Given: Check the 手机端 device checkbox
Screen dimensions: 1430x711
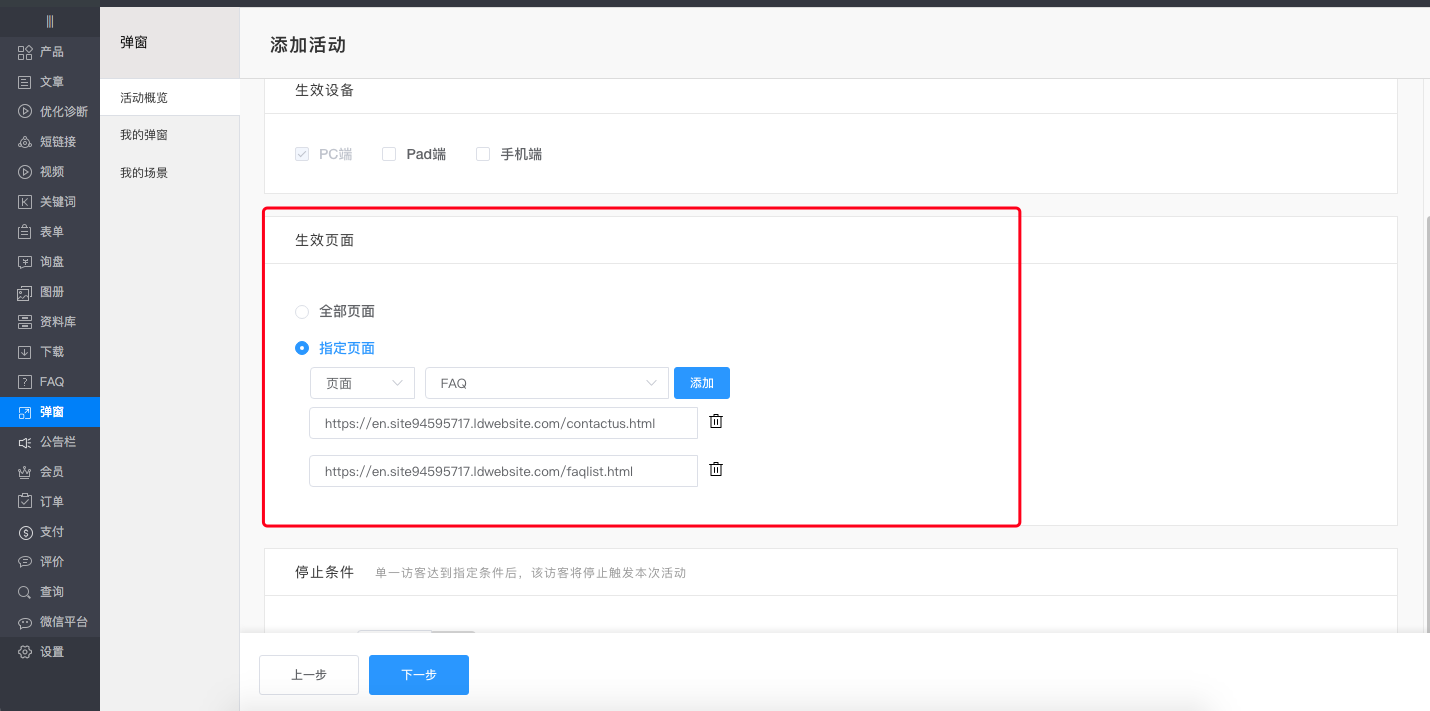Looking at the screenshot, I should tap(483, 153).
